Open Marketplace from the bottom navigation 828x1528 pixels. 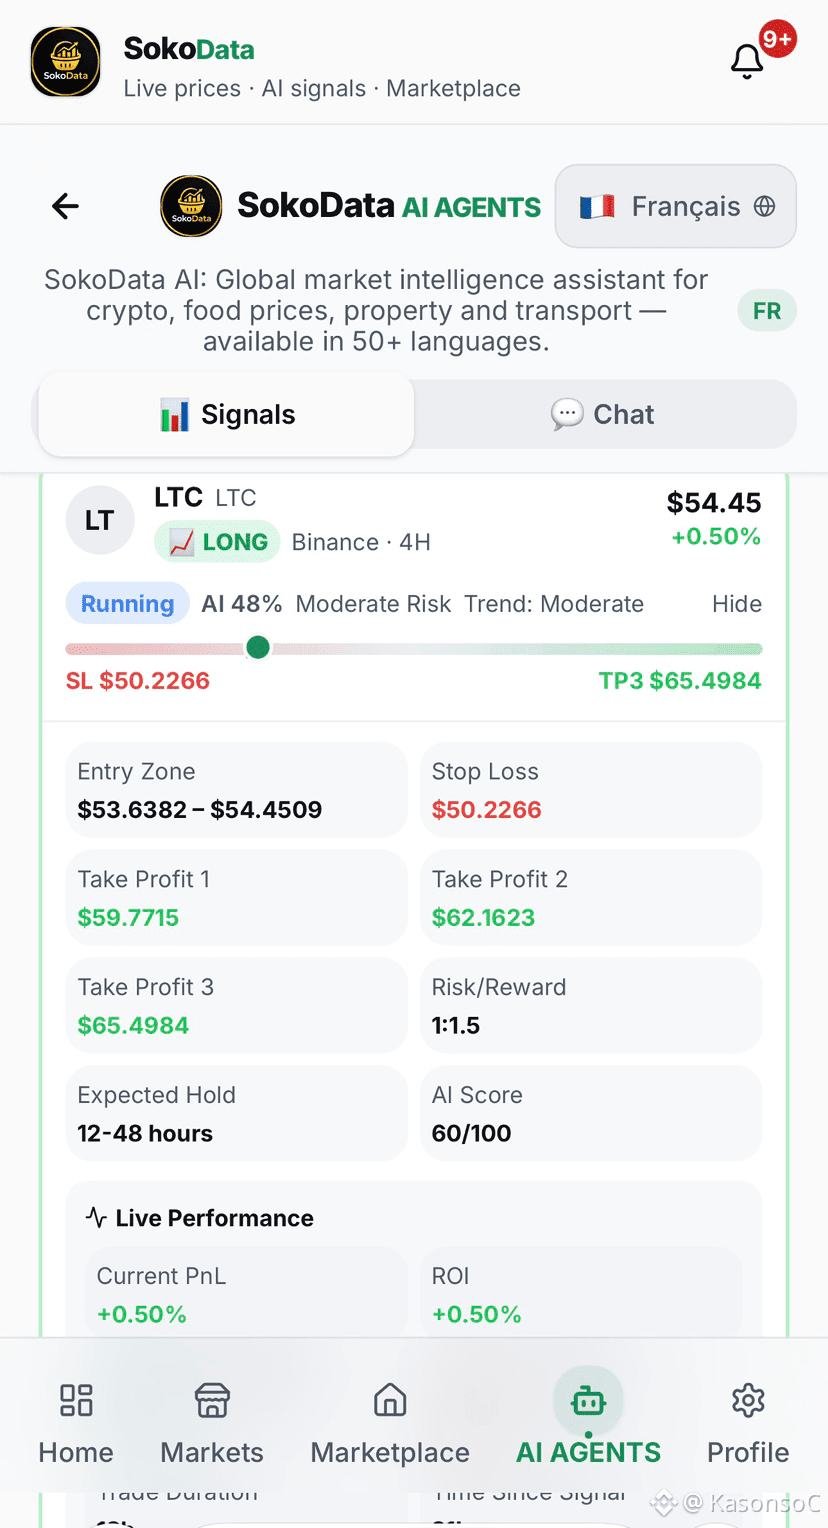(x=390, y=1423)
